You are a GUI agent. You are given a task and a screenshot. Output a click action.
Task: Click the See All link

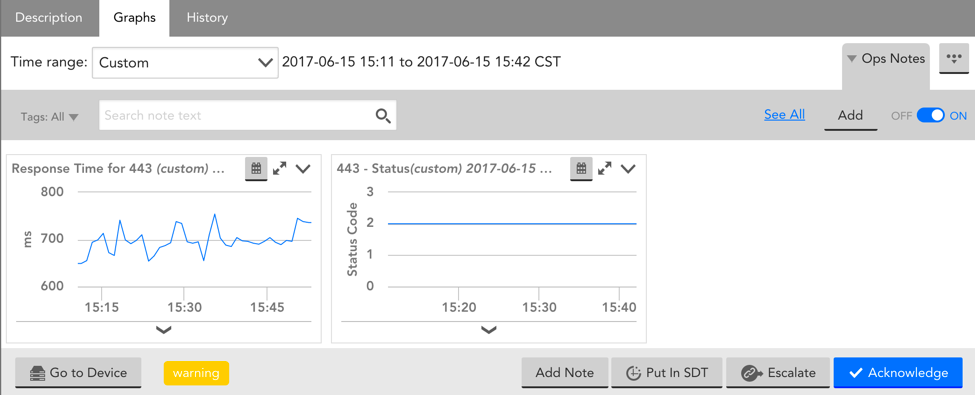(x=784, y=114)
